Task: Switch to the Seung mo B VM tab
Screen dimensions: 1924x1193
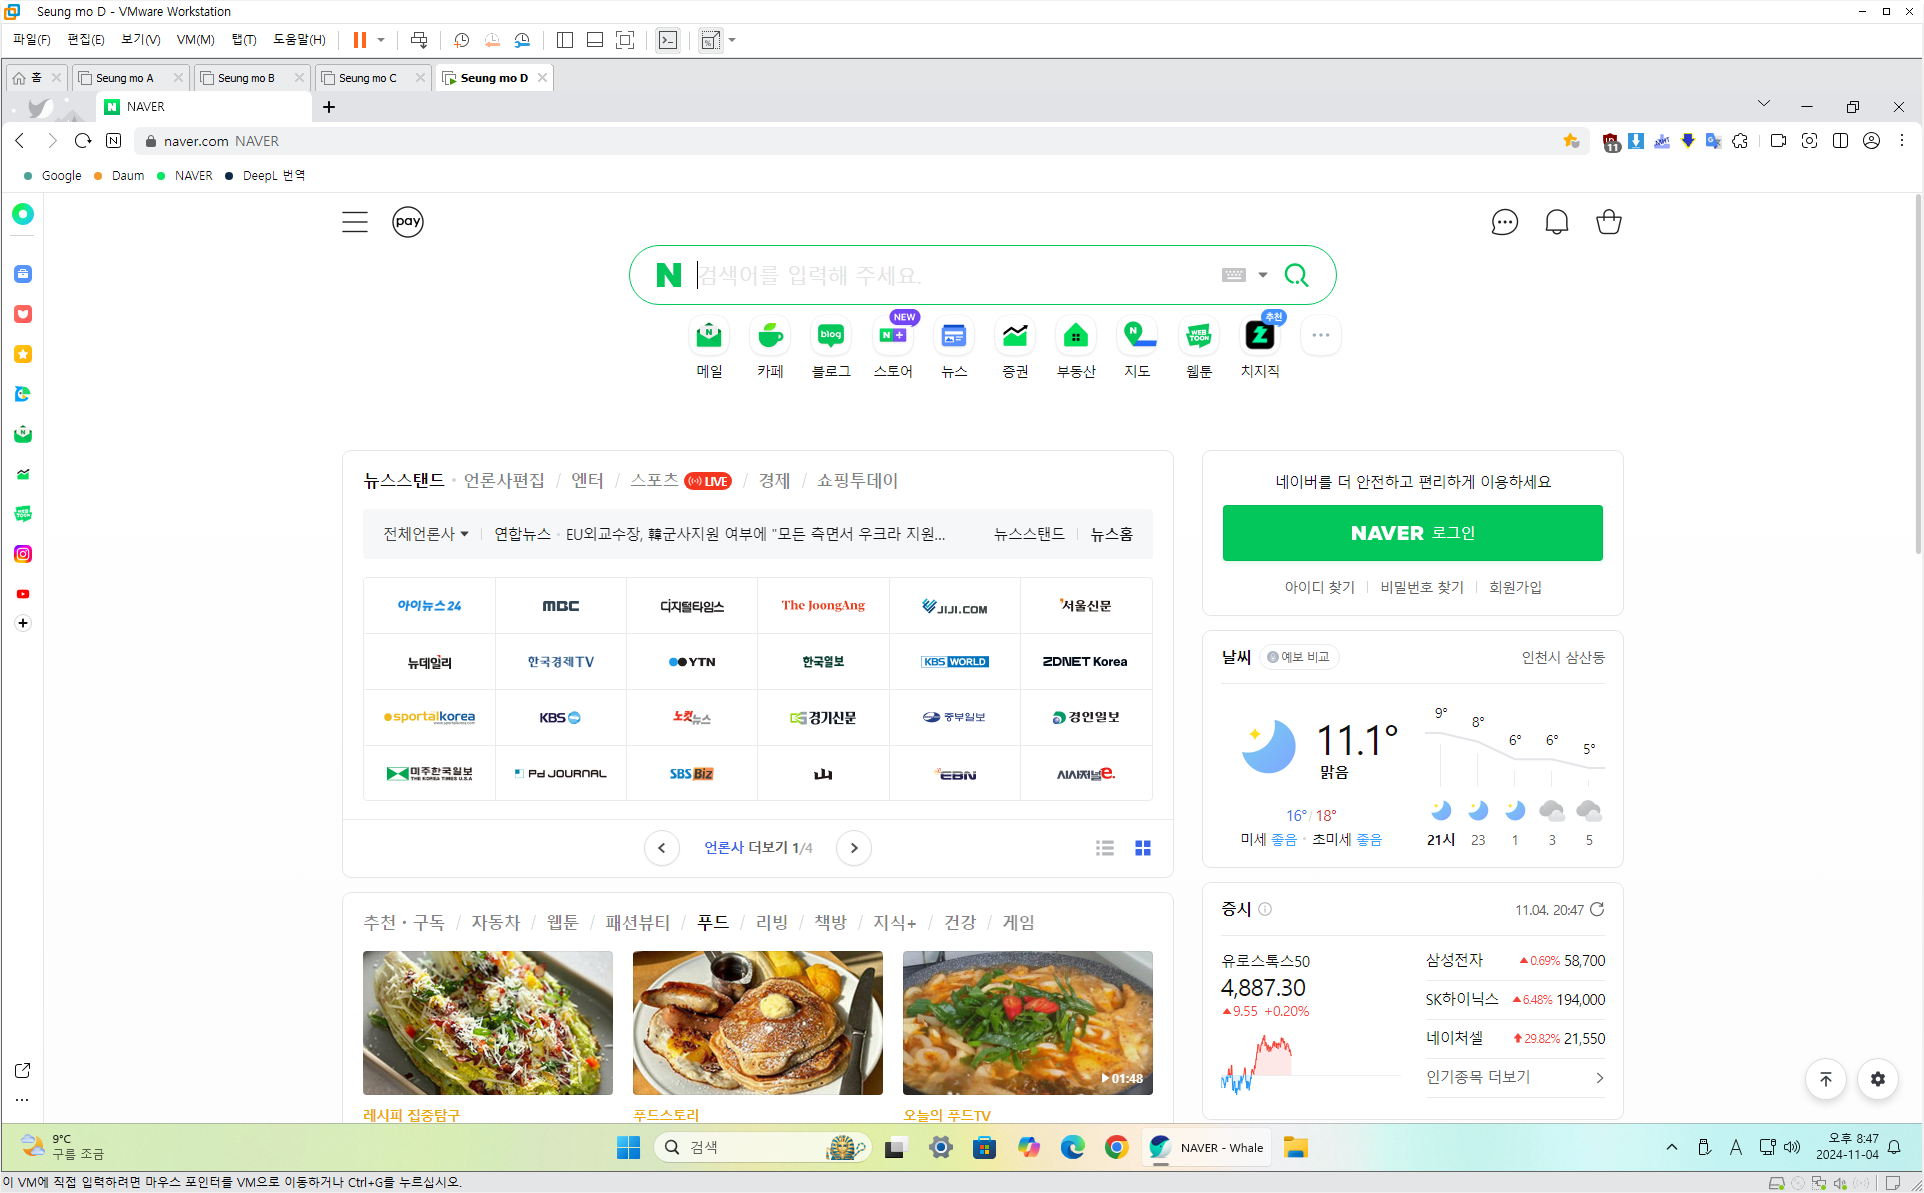Action: 246,78
